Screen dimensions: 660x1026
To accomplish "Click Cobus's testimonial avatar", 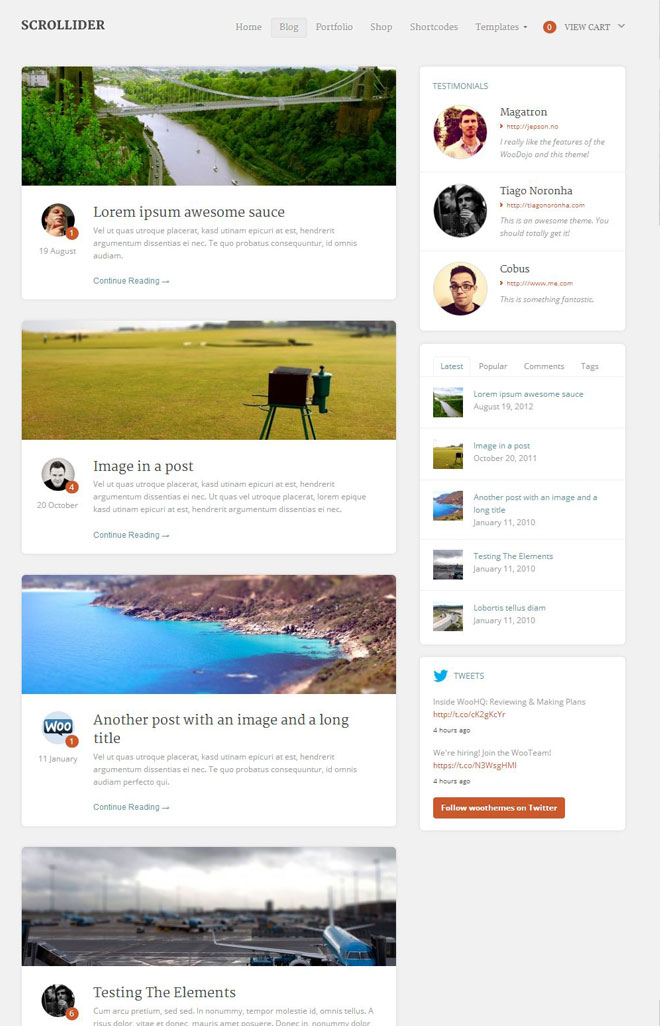I will [x=460, y=289].
